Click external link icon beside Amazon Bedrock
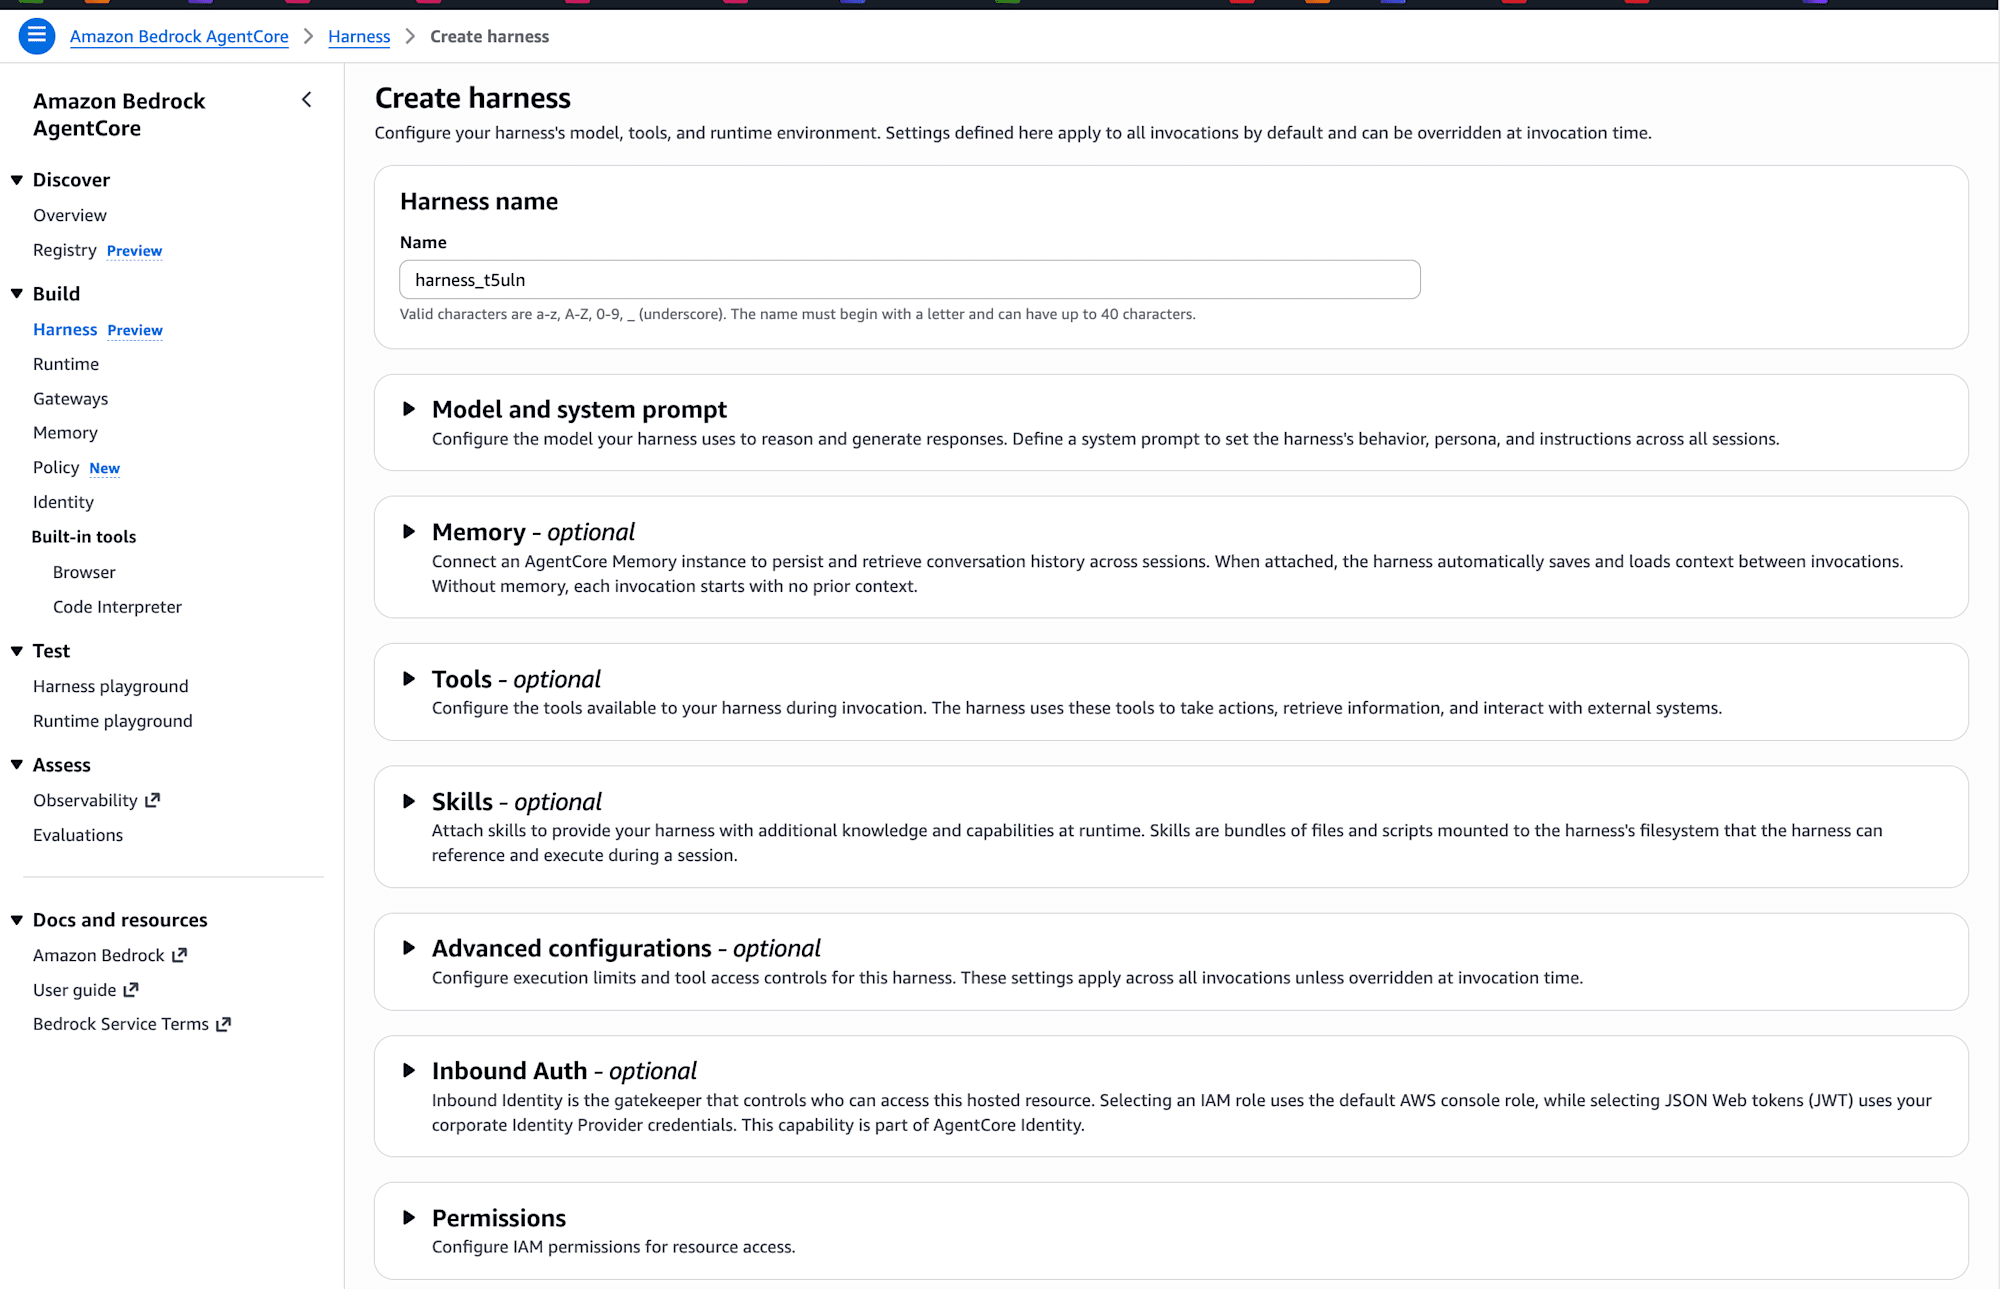The image size is (2000, 1289). (x=180, y=955)
